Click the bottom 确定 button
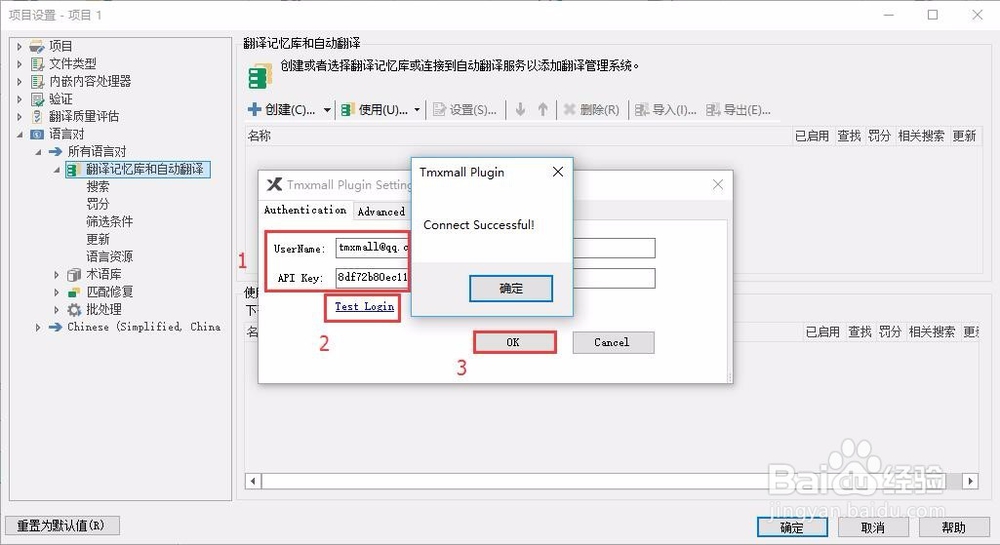Viewport: 1000px width, 545px height. pos(792,527)
